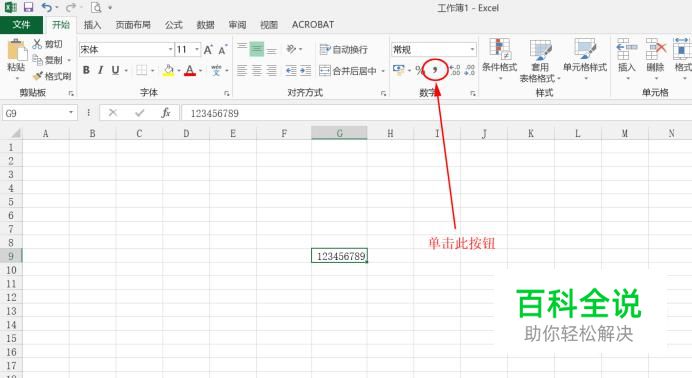Click the 剪切 (Cut) button
This screenshot has height=378, width=692.
pos(48,44)
